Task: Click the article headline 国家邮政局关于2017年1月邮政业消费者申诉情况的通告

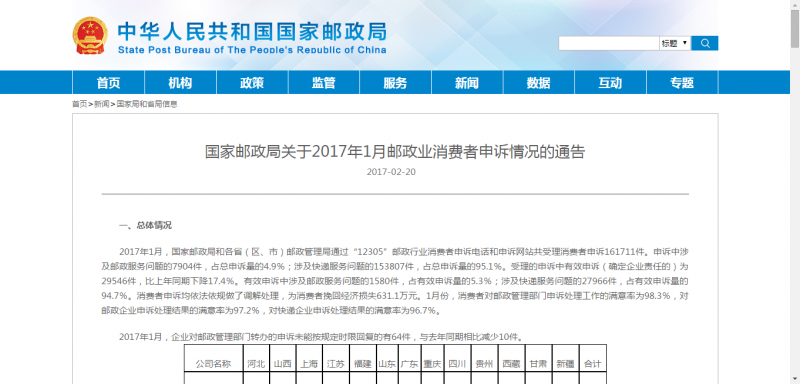Action: [x=395, y=152]
